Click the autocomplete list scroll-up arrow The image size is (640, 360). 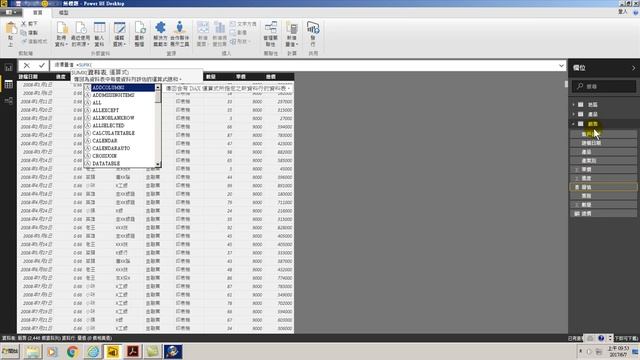(158, 87)
